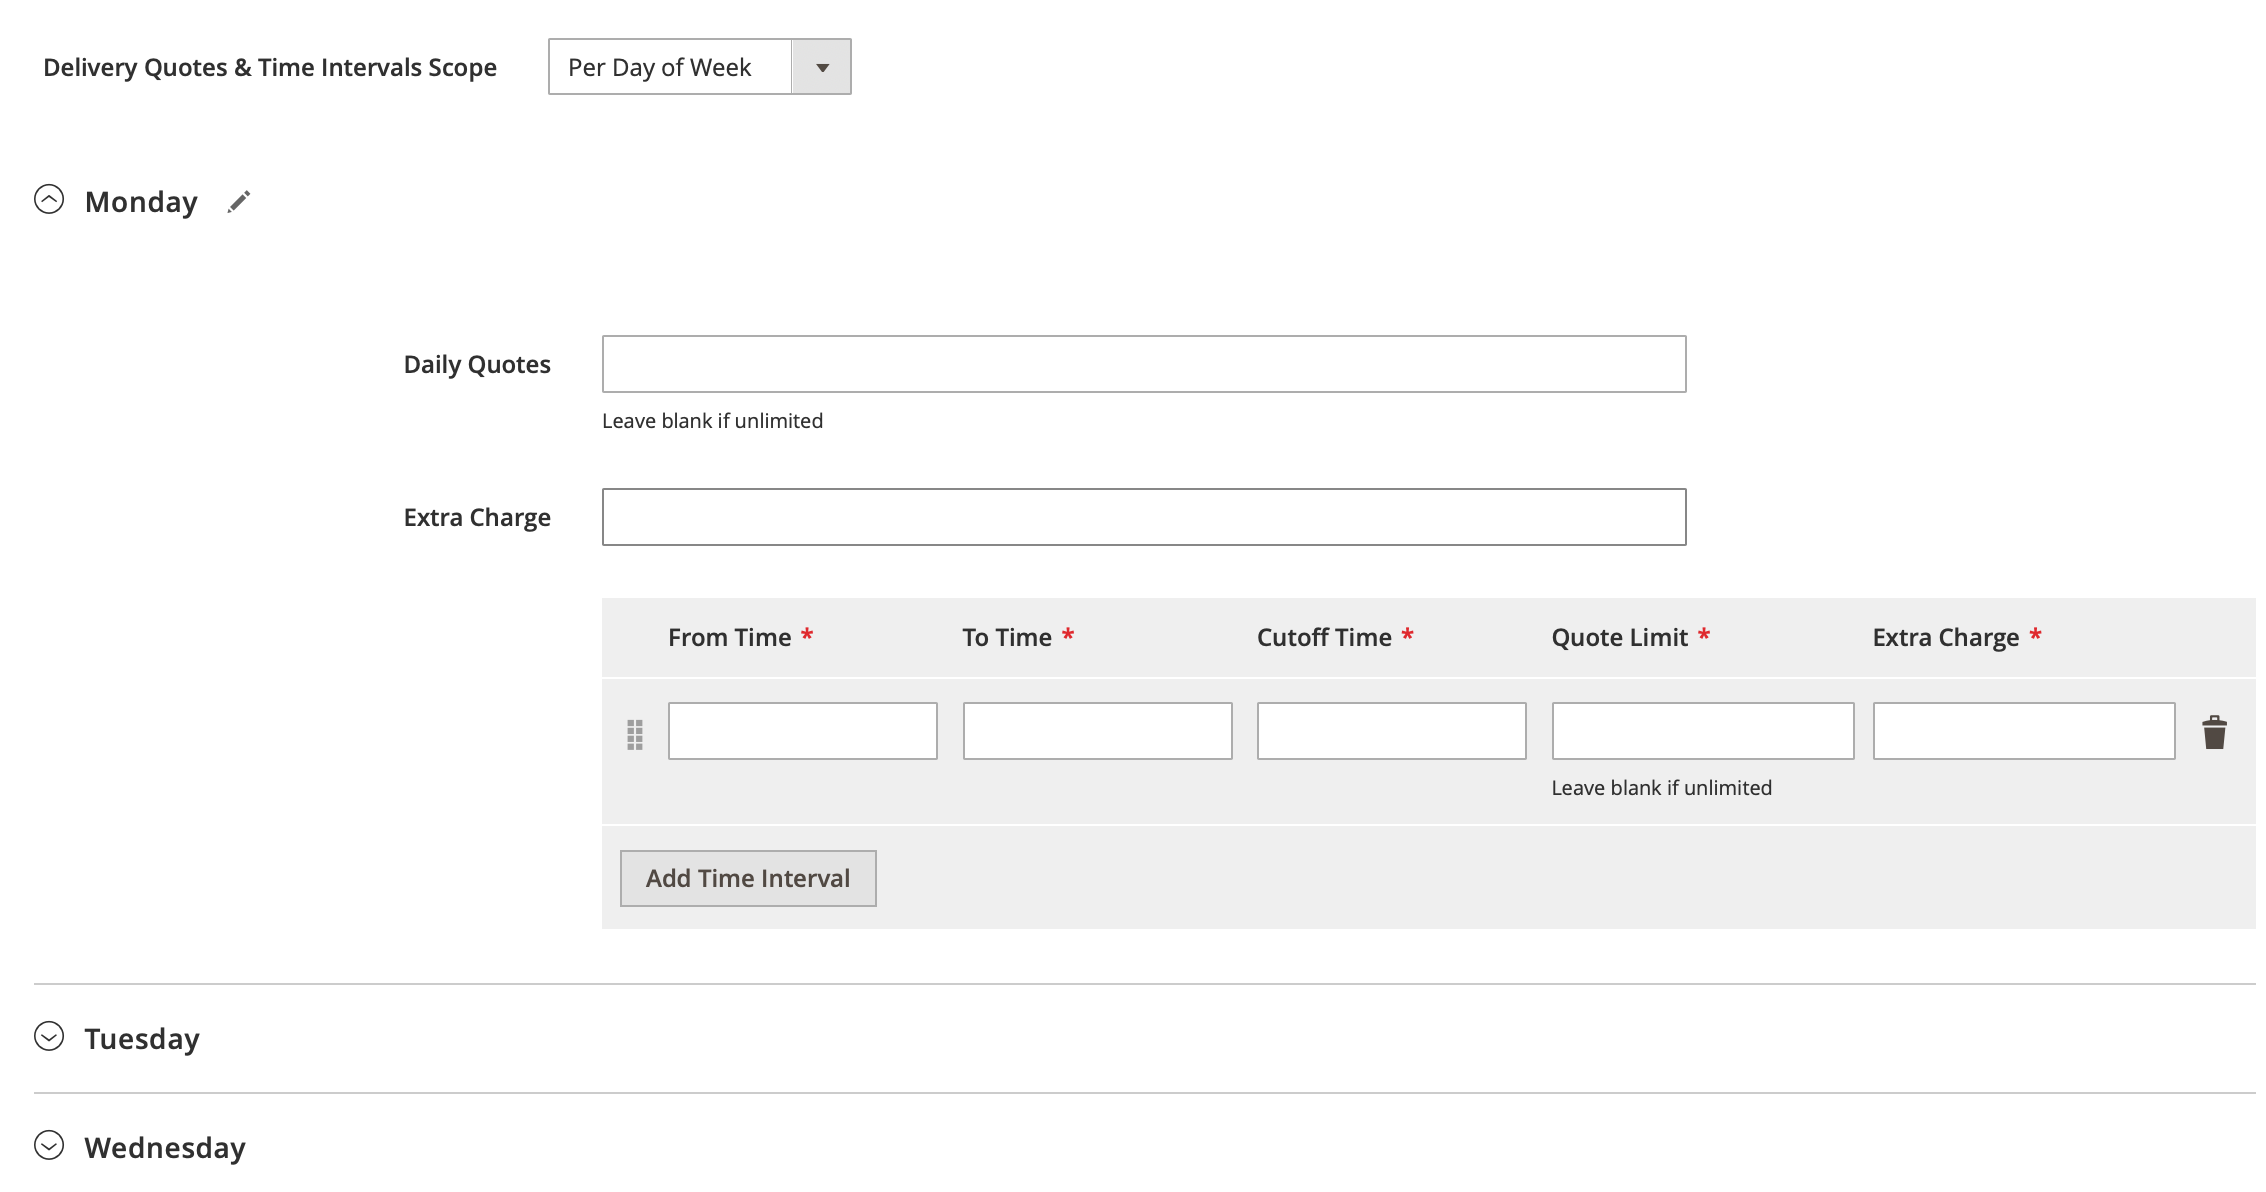
Task: Click the From Time input box
Action: (803, 731)
